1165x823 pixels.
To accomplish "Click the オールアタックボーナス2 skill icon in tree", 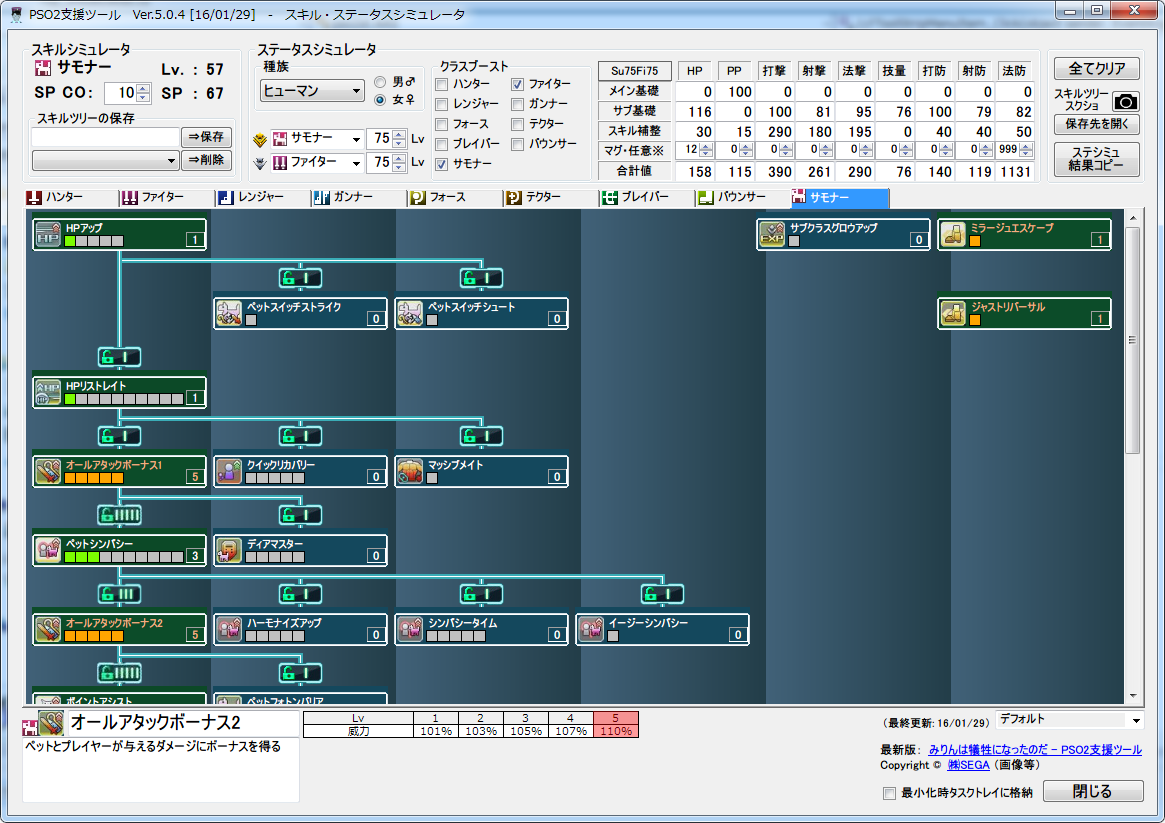I will 48,629.
